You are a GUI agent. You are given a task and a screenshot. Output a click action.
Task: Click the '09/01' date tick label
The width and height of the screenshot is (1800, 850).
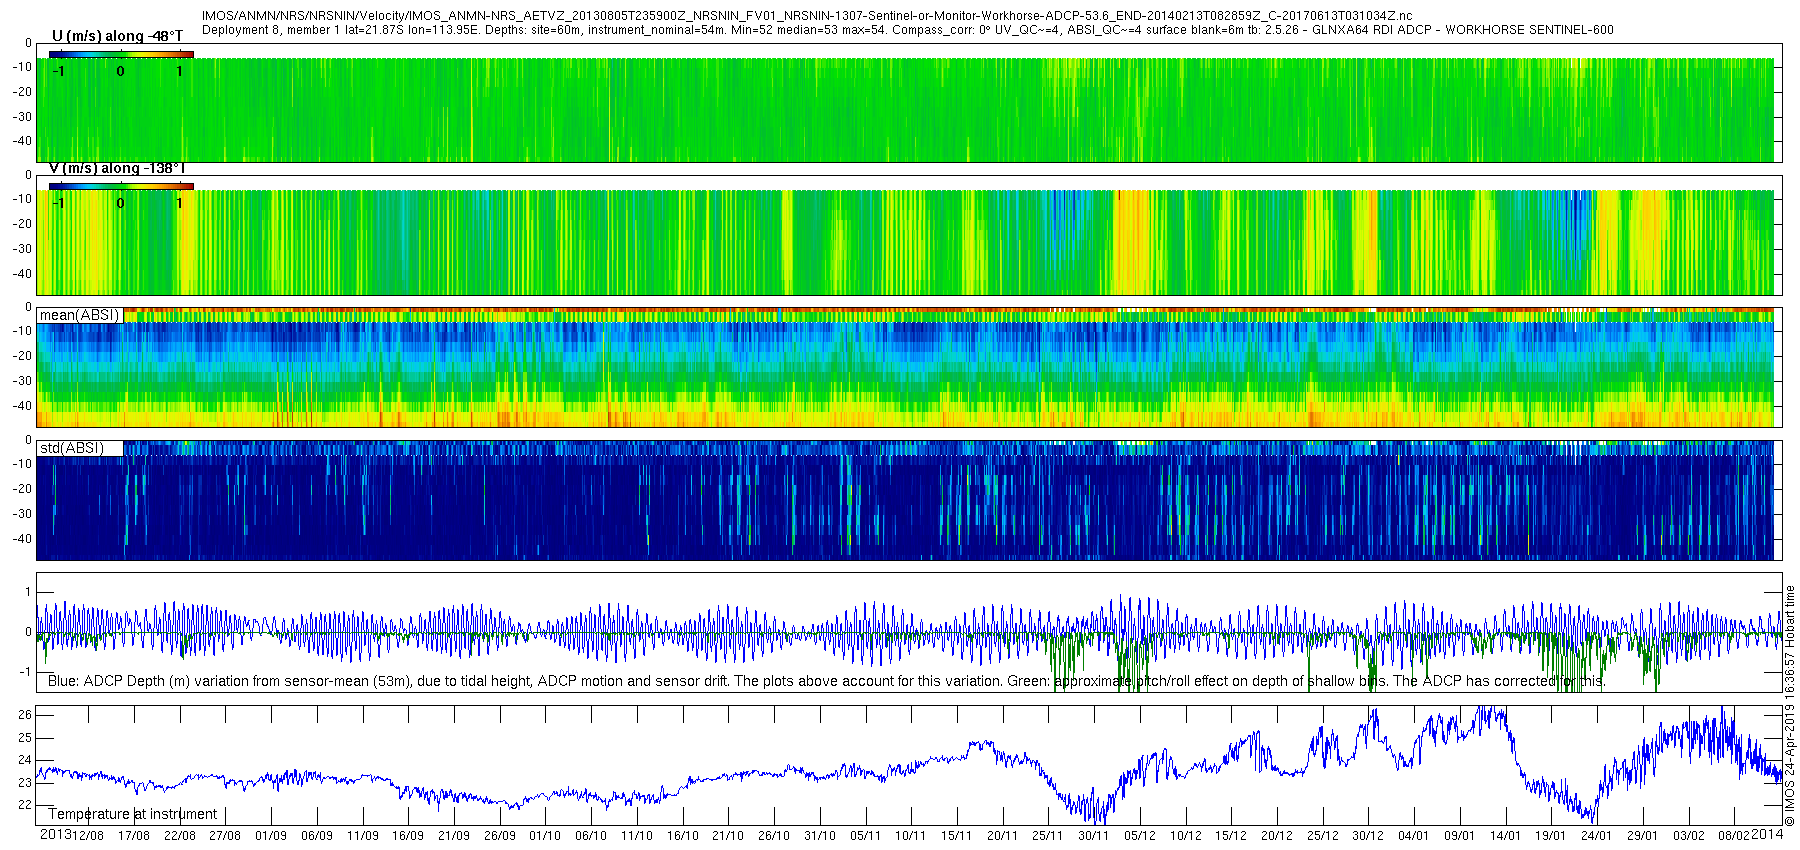tap(1460, 836)
